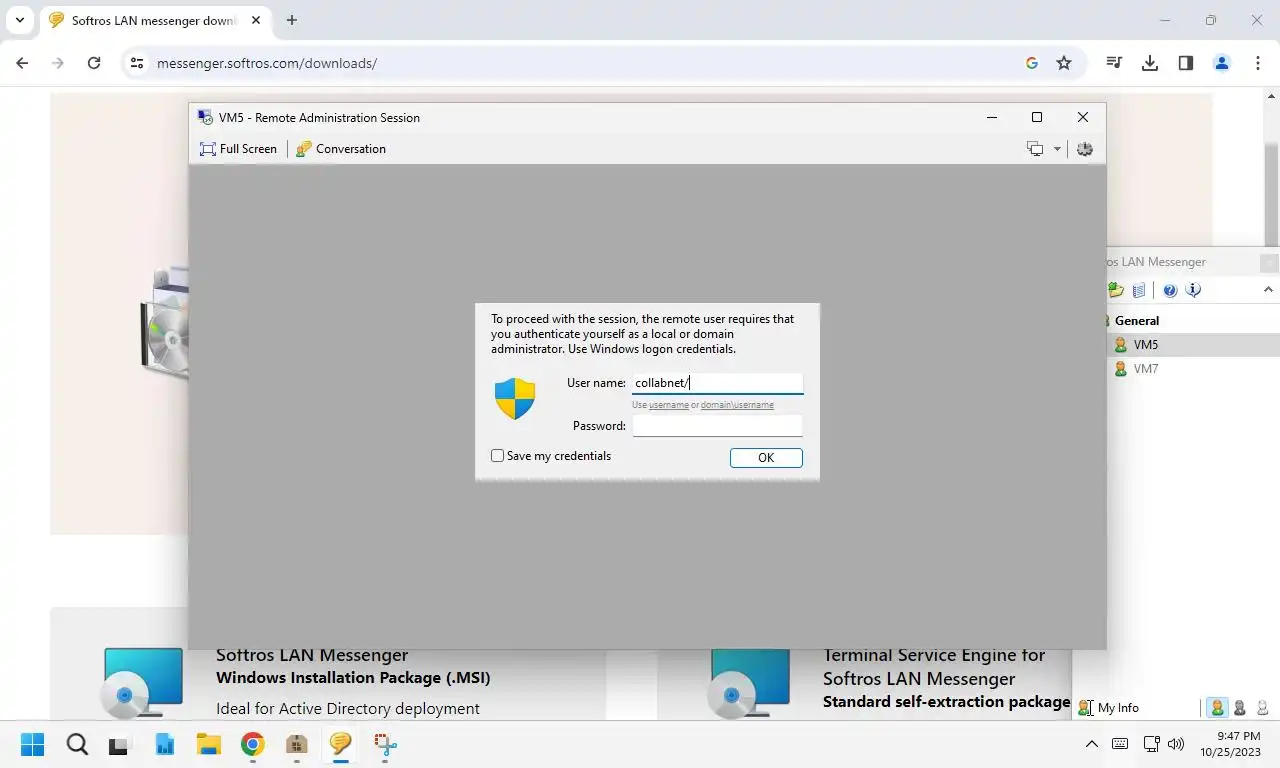The image size is (1280, 768).
Task: Collapse the LAN Messenger toolbar chevron
Action: (x=1268, y=290)
